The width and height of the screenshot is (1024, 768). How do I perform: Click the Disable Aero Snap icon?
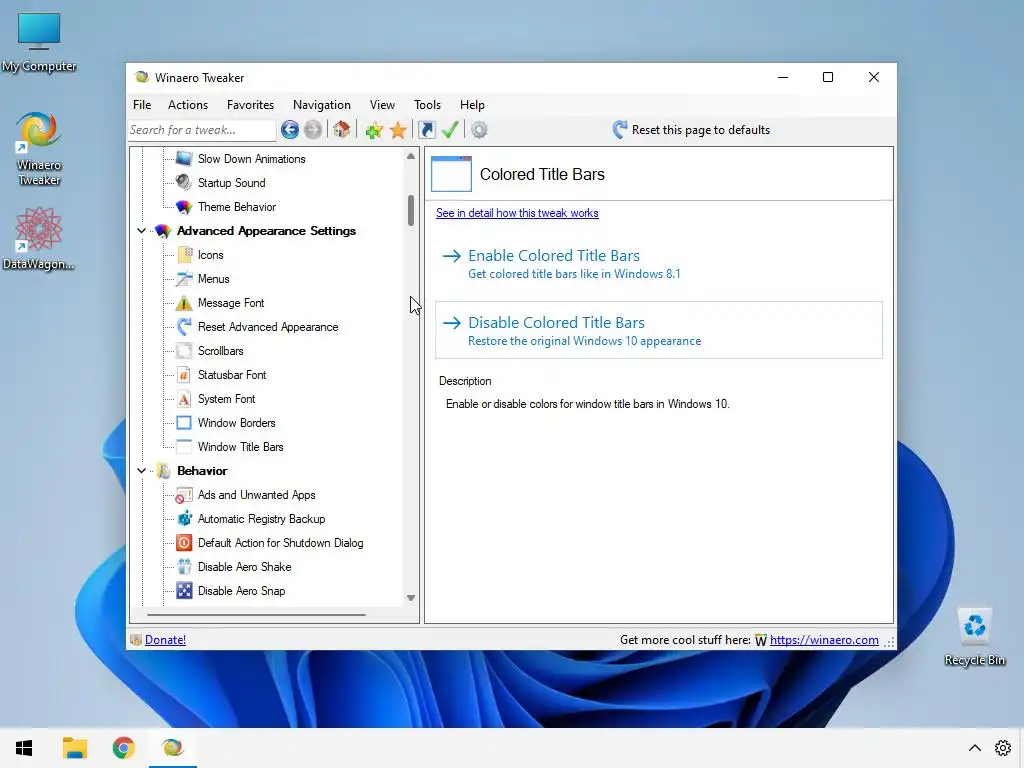pos(184,591)
